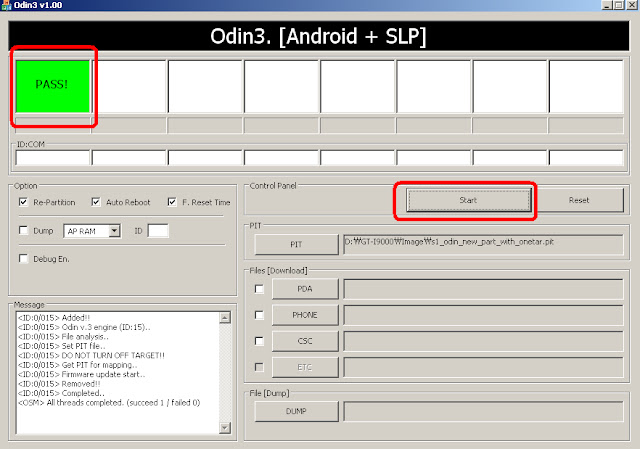This screenshot has height=449, width=640.
Task: Click the message log scroll down arrow
Action: click(225, 427)
